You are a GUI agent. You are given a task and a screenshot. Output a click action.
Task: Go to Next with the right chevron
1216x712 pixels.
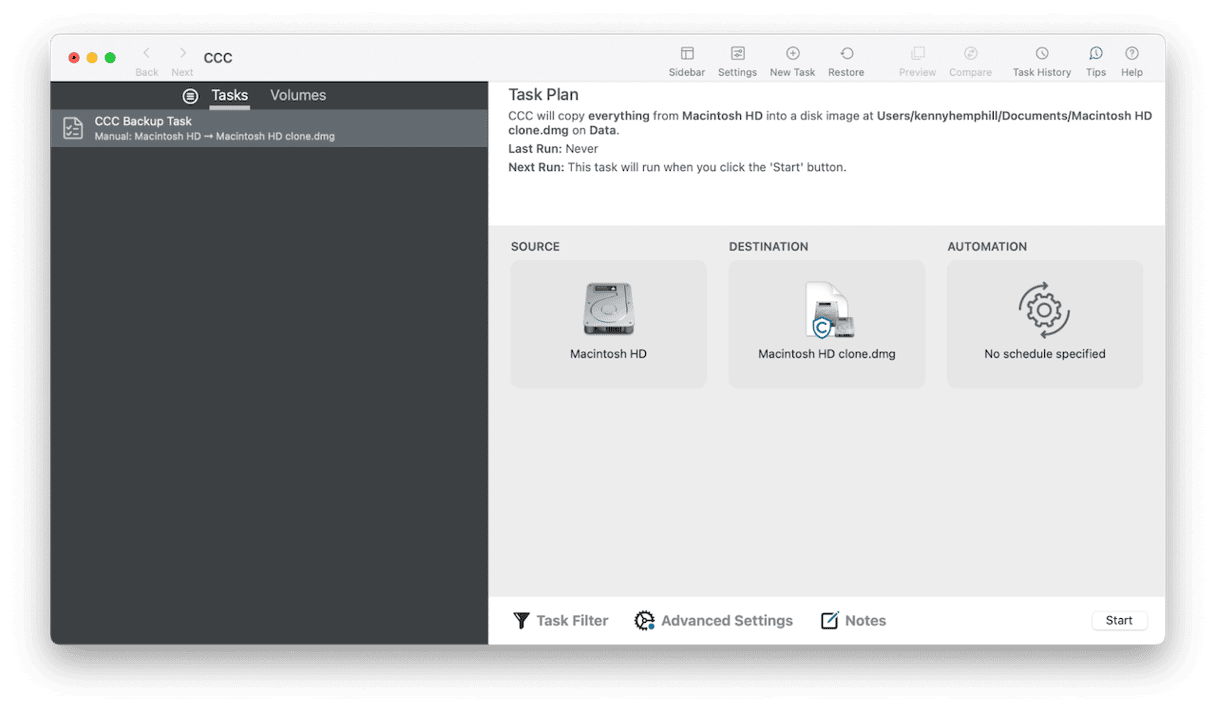[x=182, y=53]
